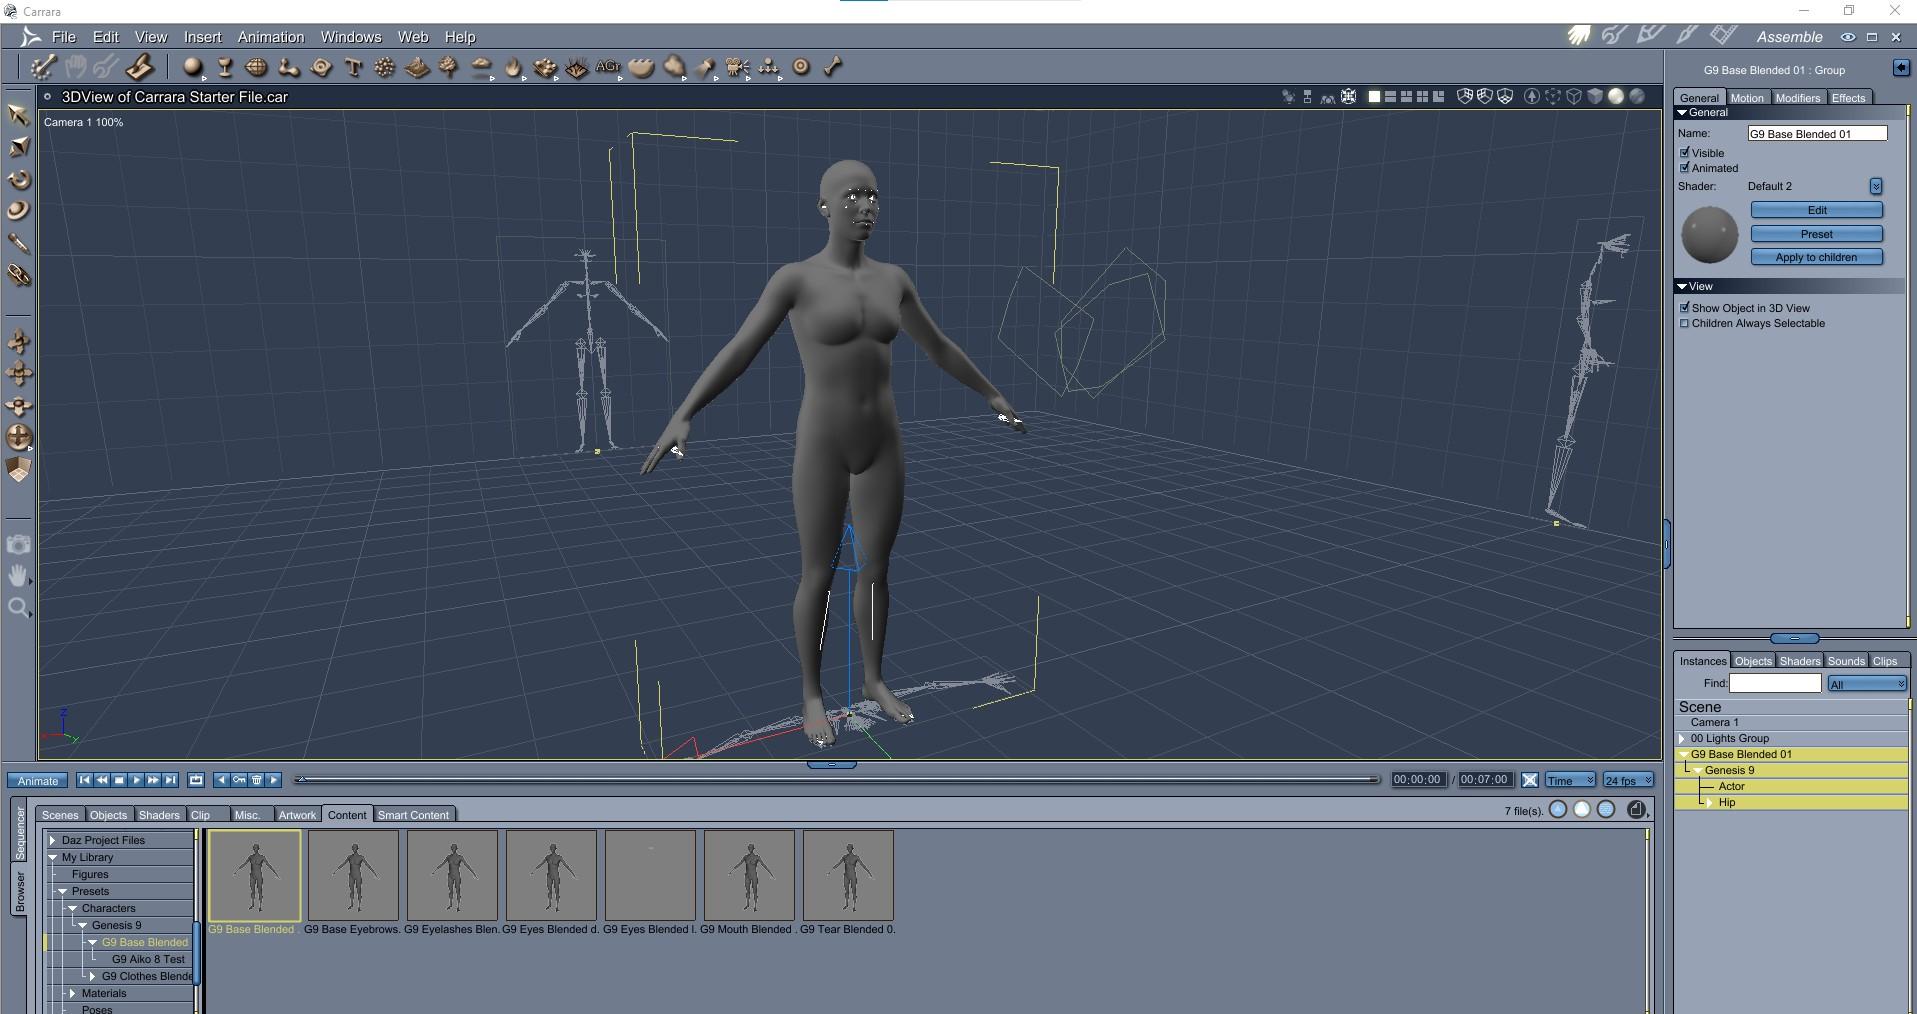Jump to the first frame

84,780
